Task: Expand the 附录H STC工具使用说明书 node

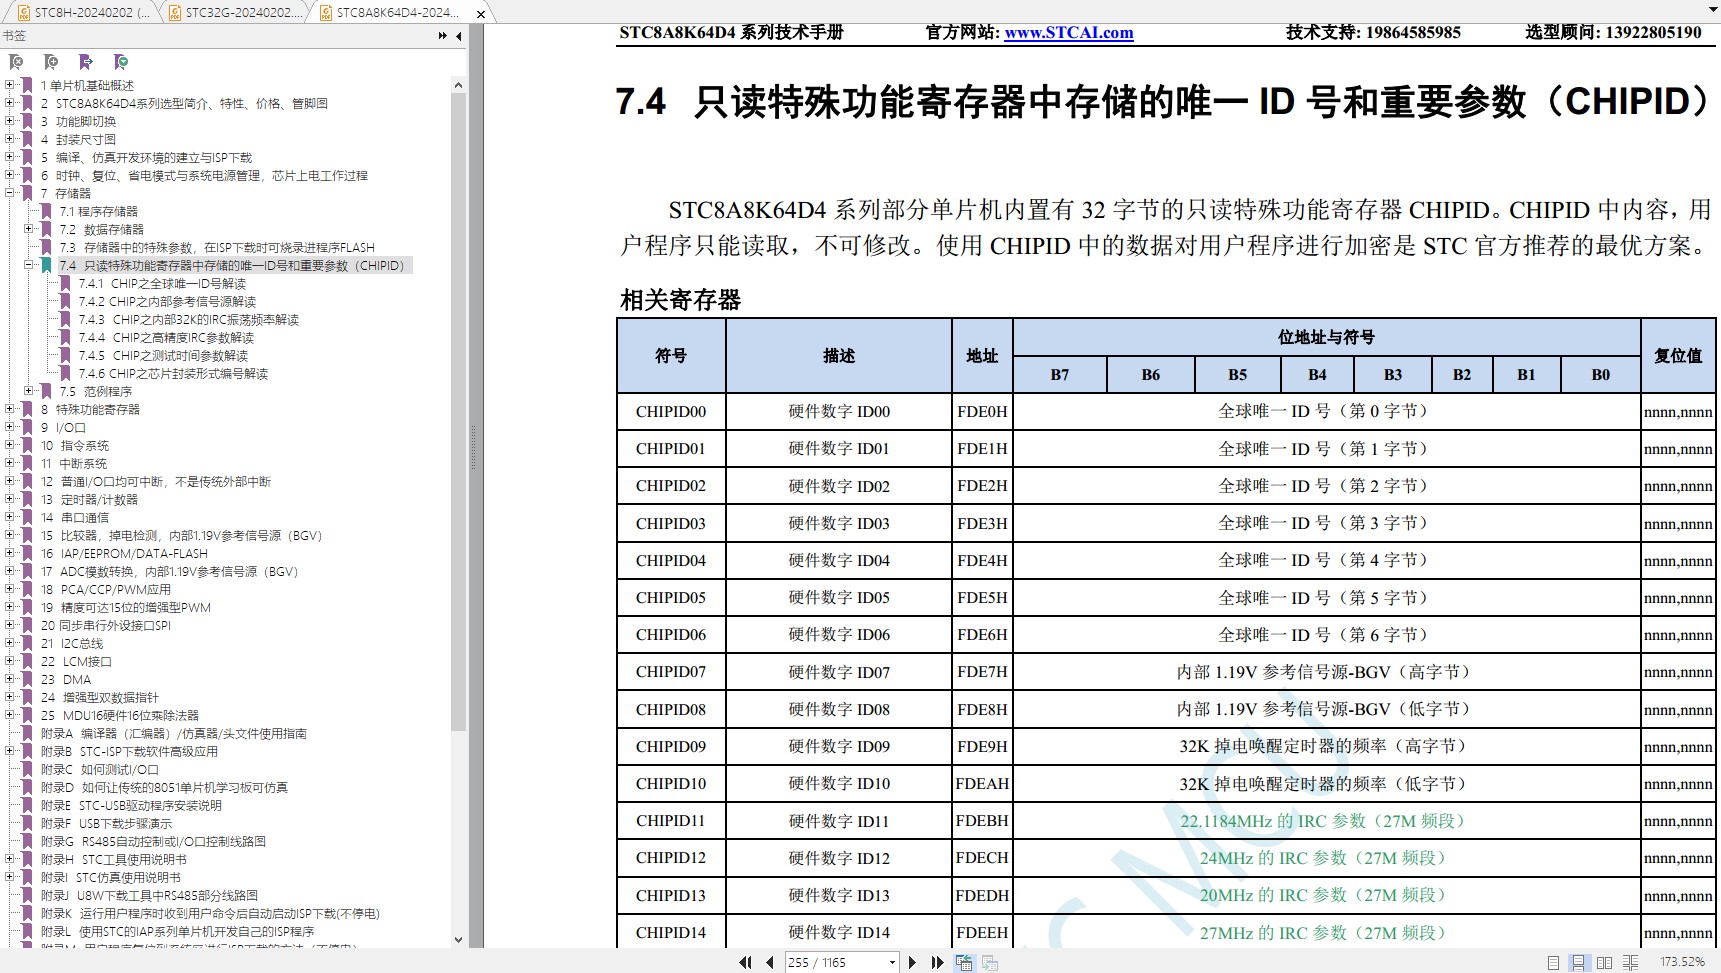Action: 10,859
